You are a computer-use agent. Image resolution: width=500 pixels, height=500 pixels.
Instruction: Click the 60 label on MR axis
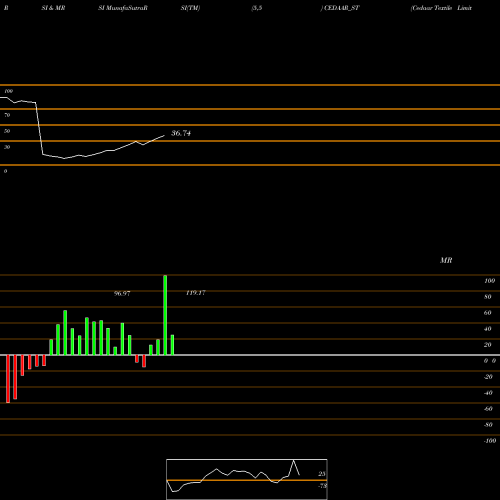click(x=488, y=313)
